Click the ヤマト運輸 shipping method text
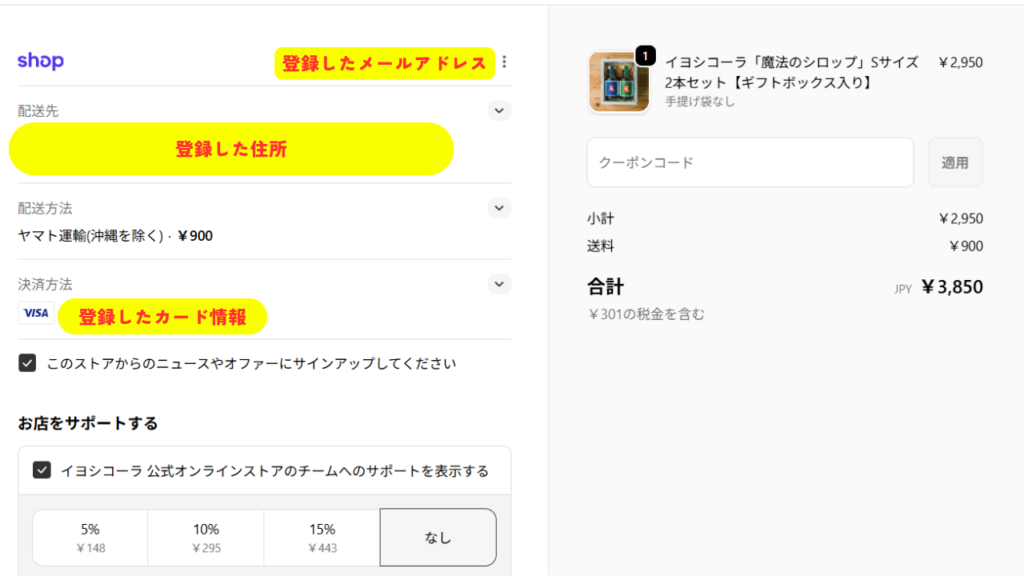 115,236
